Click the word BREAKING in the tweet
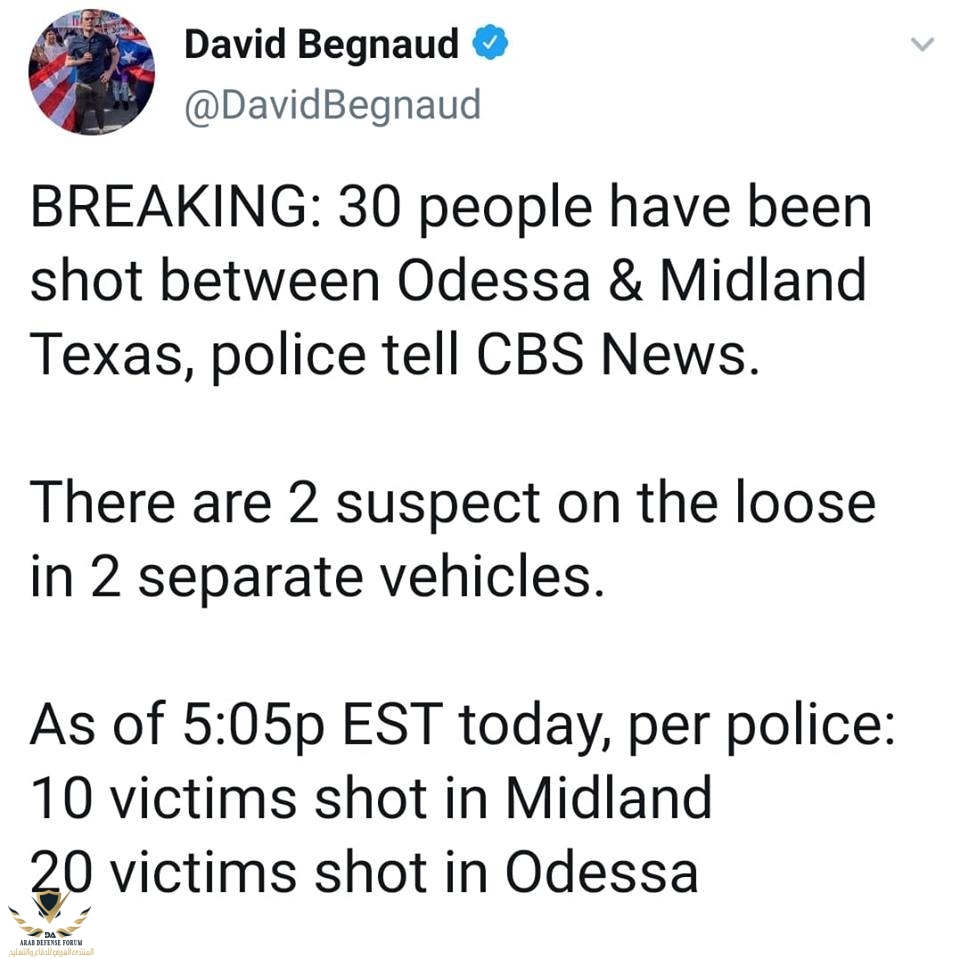The height and width of the screenshot is (959, 960). pyautogui.click(x=170, y=210)
